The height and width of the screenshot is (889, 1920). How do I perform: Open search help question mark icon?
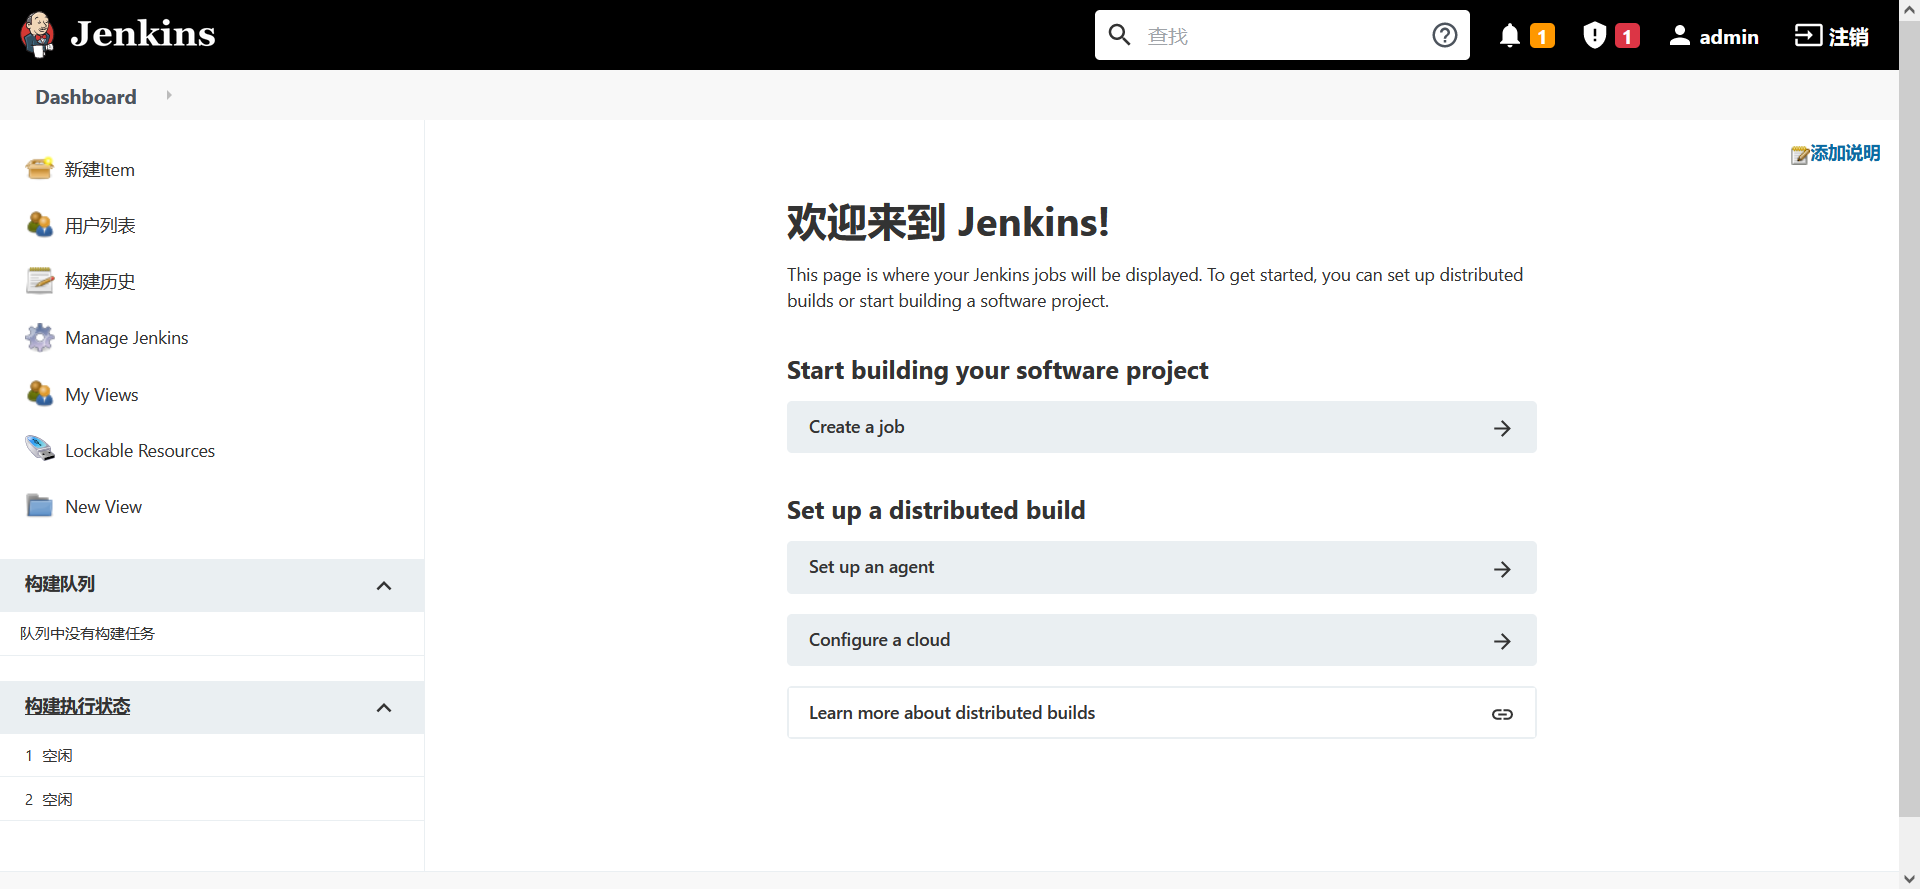pos(1445,35)
